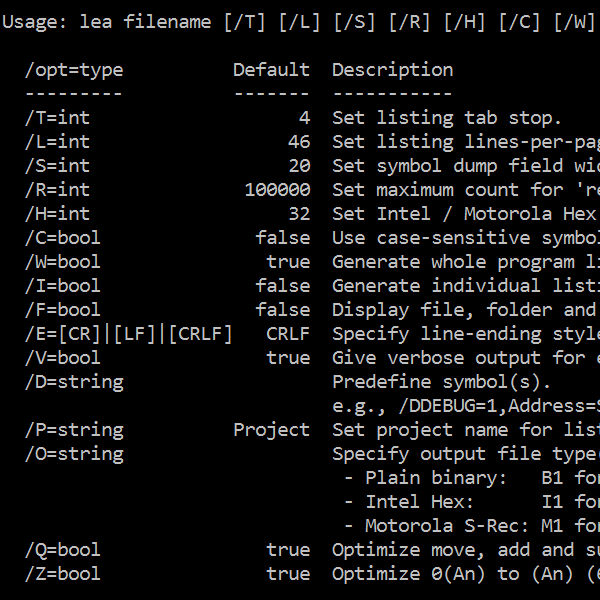This screenshot has width=600, height=600.
Task: Click the '/Q=bool' option text
Action: pyautogui.click(x=63, y=550)
